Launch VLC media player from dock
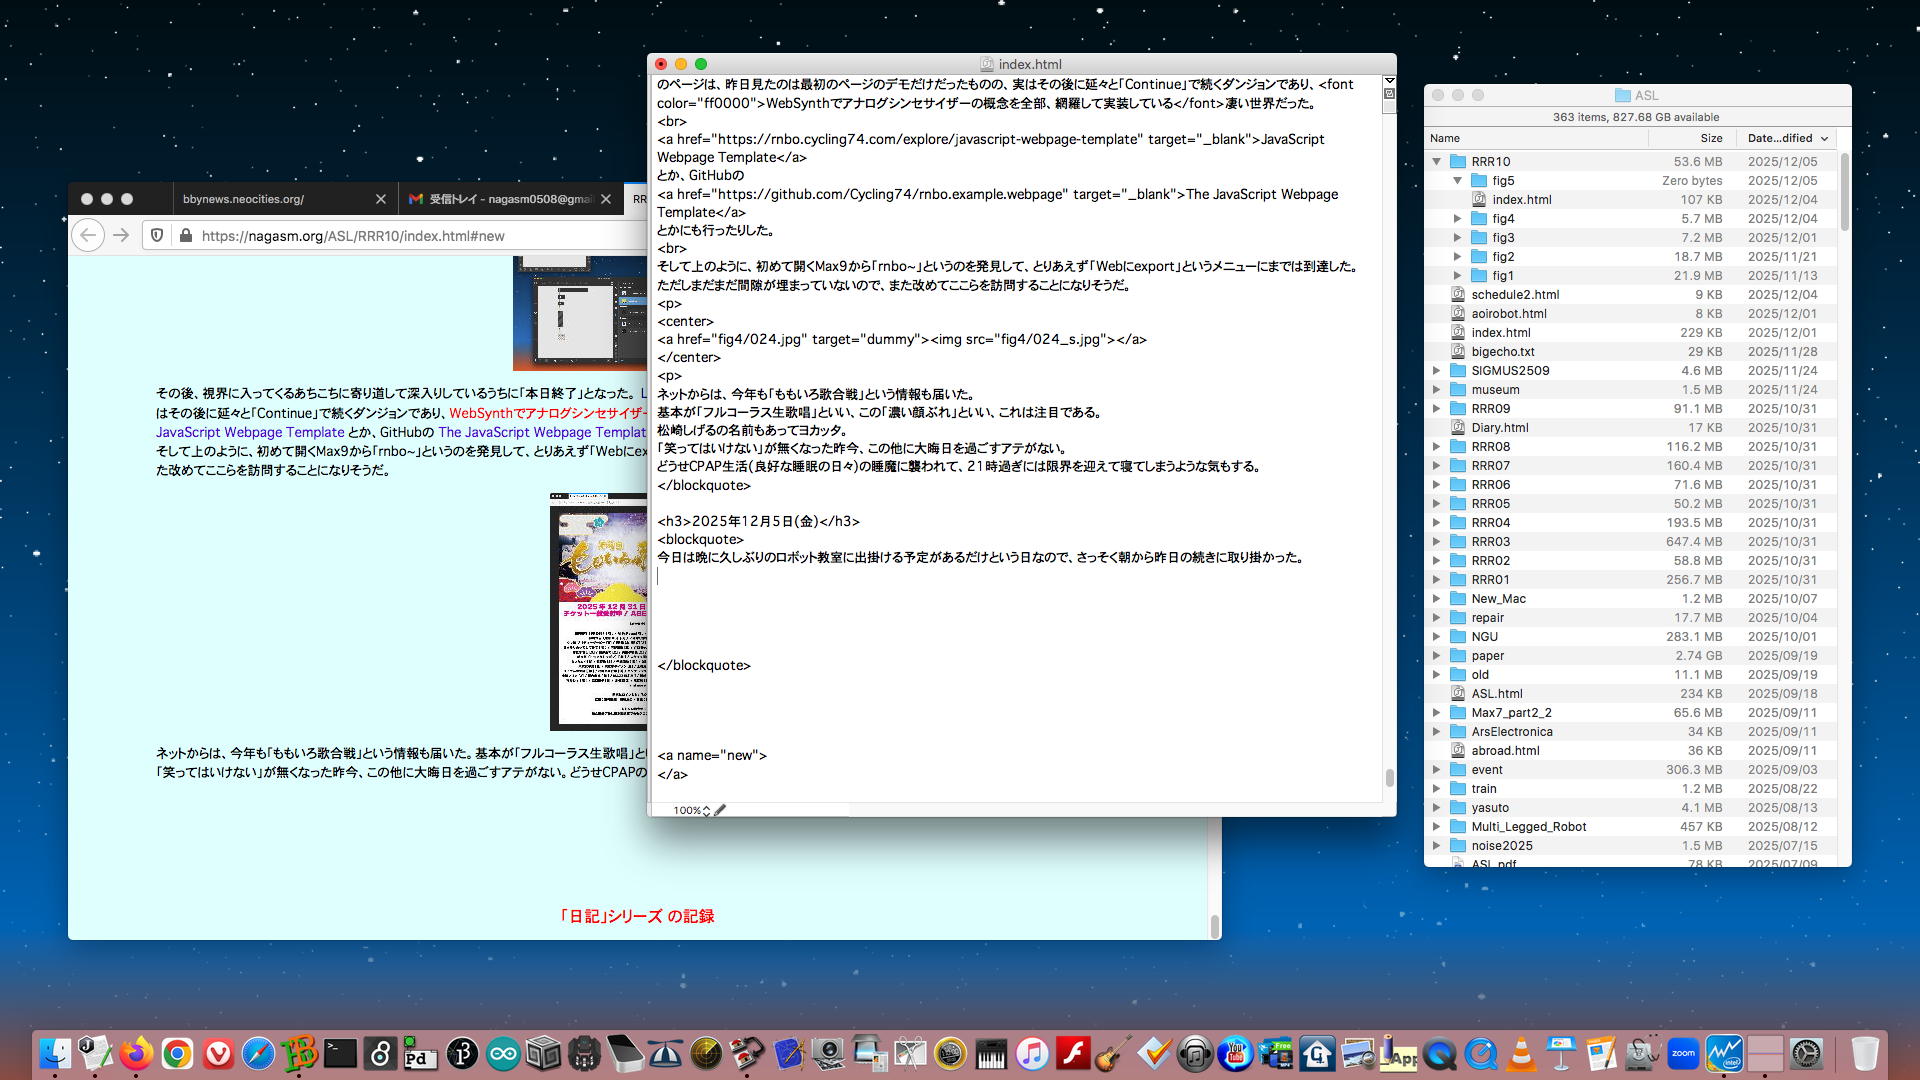Viewport: 1920px width, 1080px height. tap(1521, 1053)
